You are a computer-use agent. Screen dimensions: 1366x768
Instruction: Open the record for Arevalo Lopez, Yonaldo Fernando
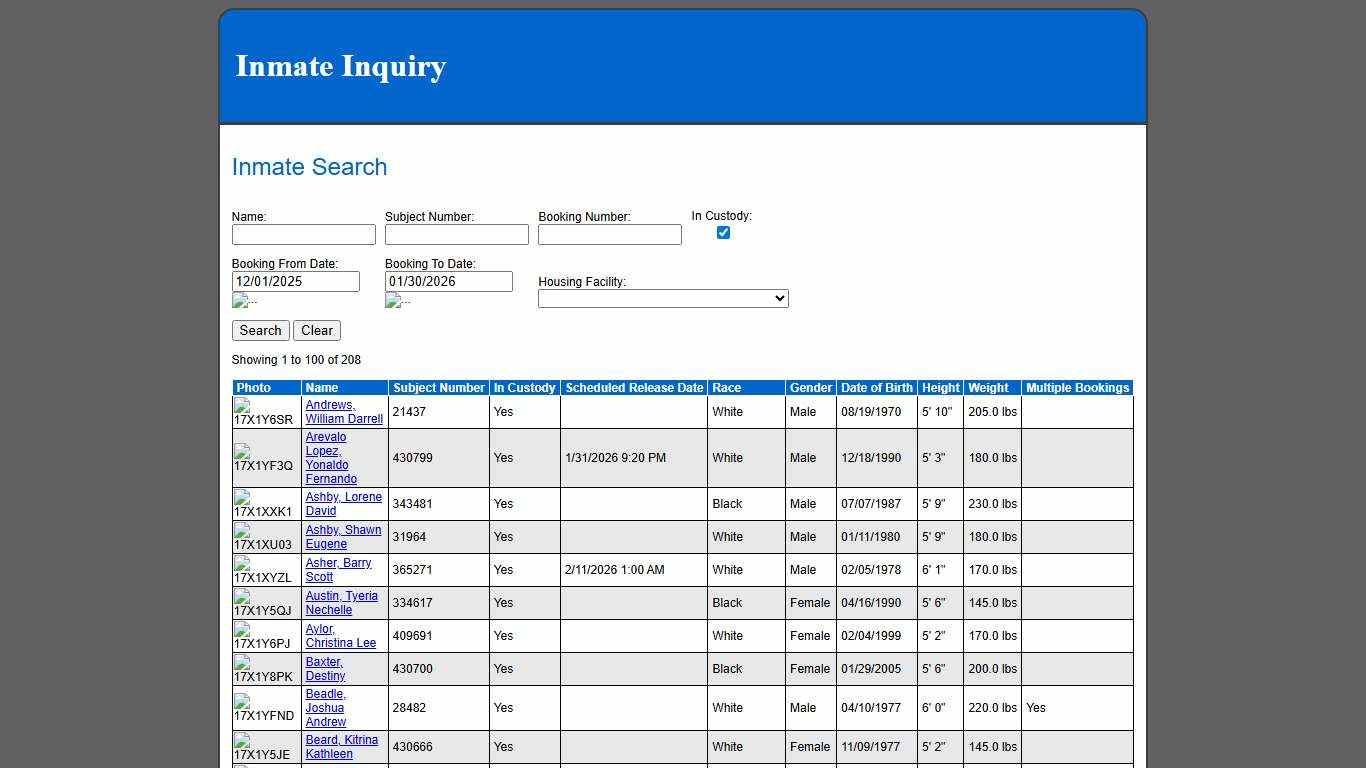click(326, 458)
